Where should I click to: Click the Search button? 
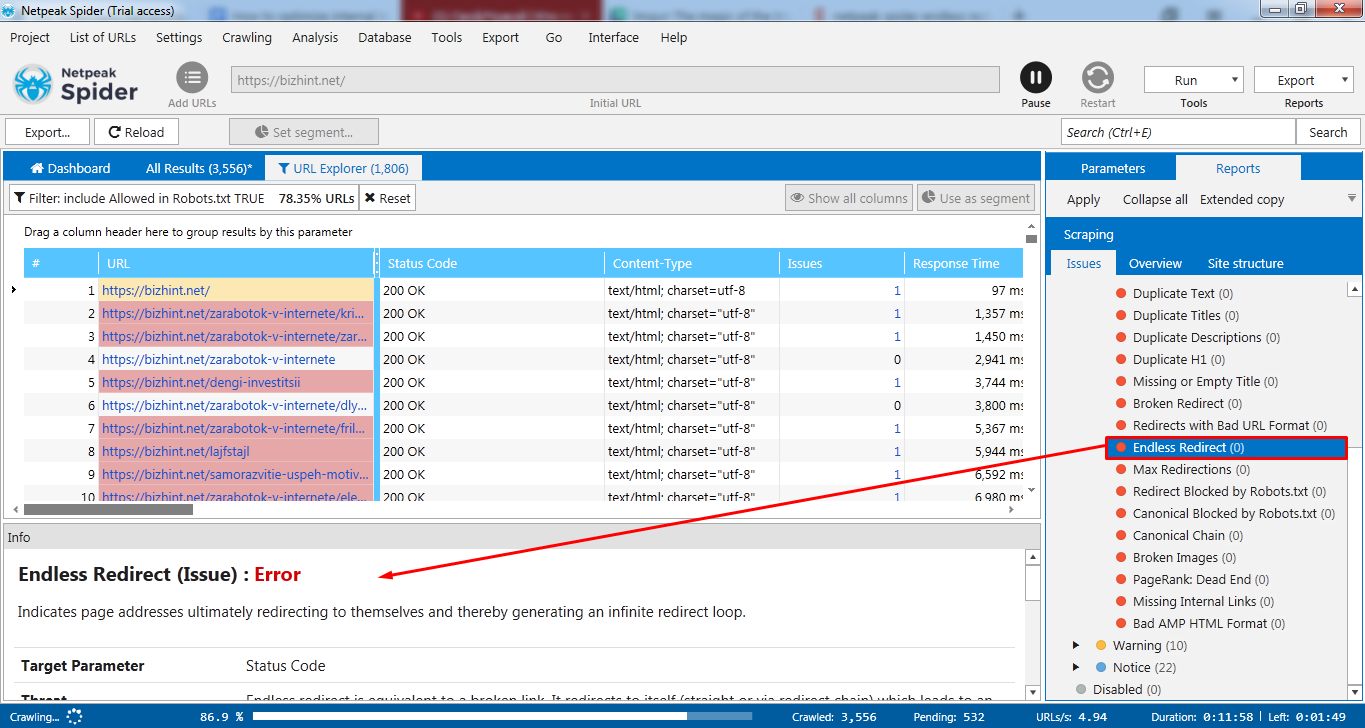point(1328,132)
